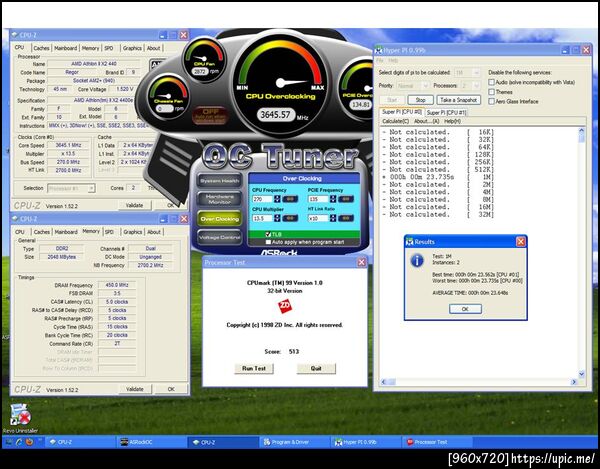
Task: Apply CPU Multiplier with GO button
Action: click(x=290, y=218)
